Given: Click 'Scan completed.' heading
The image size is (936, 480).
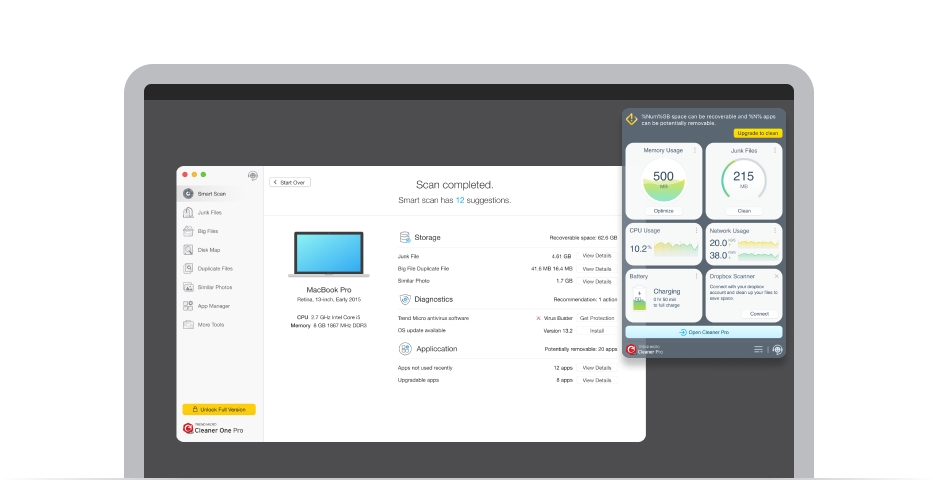Looking at the screenshot, I should point(454,185).
